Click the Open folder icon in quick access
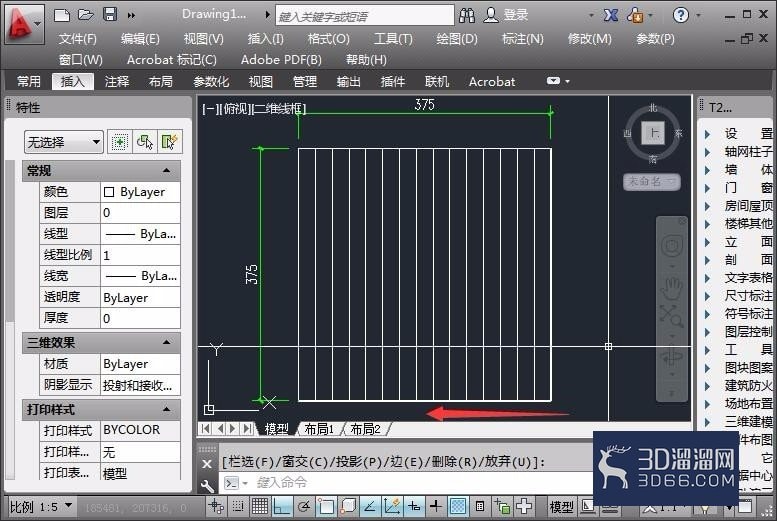This screenshot has height=521, width=777. click(x=86, y=15)
